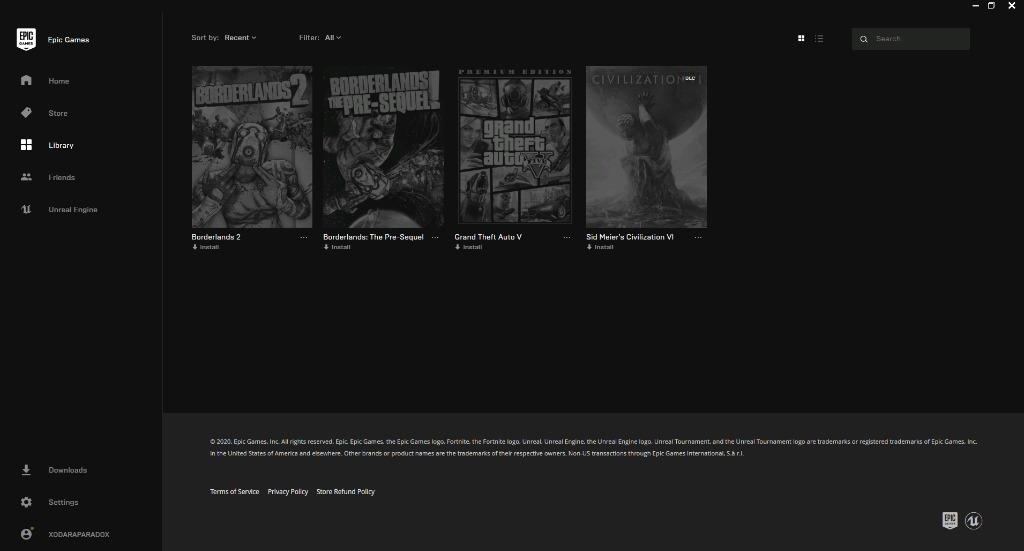Go to Store menu item
The width and height of the screenshot is (1024, 551).
pyautogui.click(x=57, y=113)
